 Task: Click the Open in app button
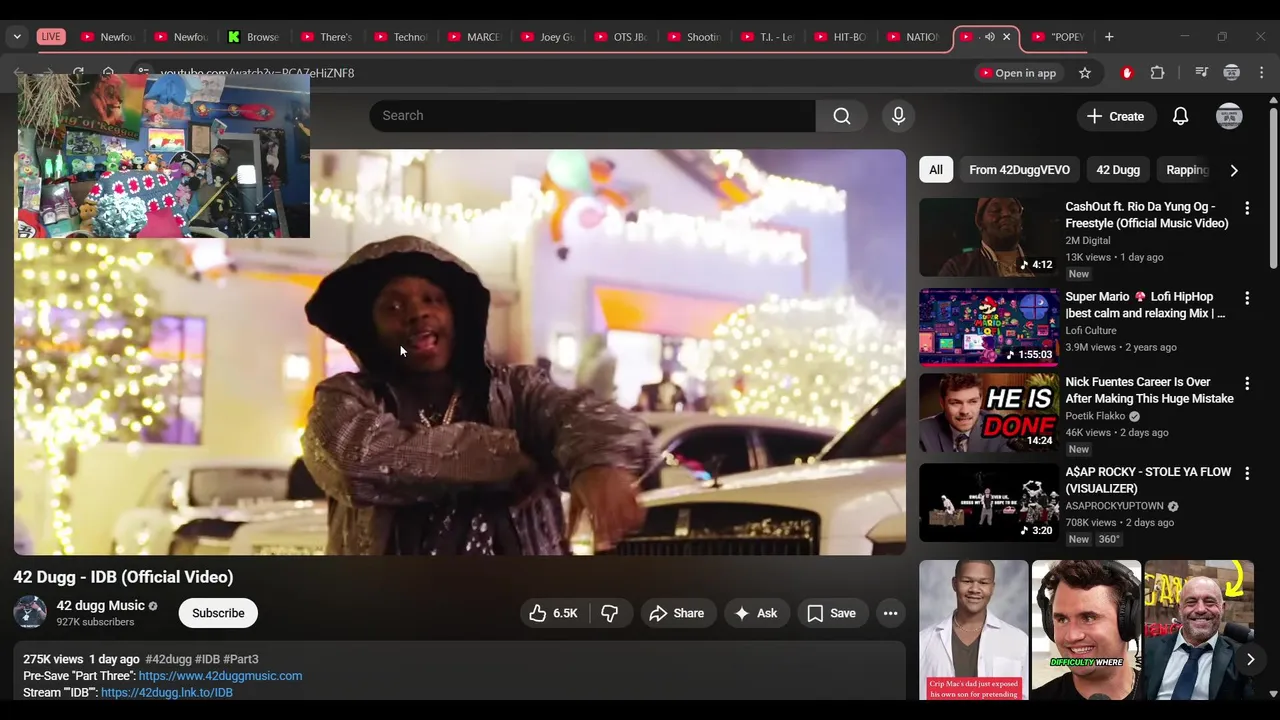[x=1018, y=73]
